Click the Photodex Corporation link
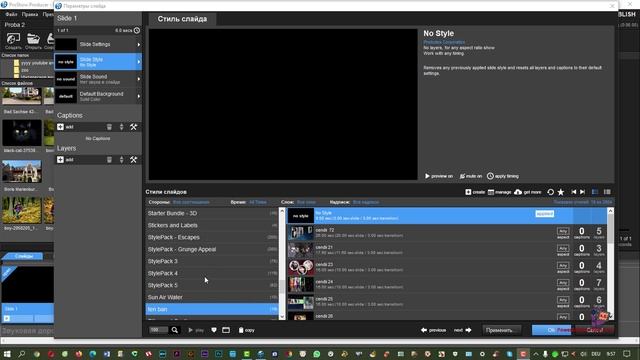The image size is (640, 360). point(444,42)
